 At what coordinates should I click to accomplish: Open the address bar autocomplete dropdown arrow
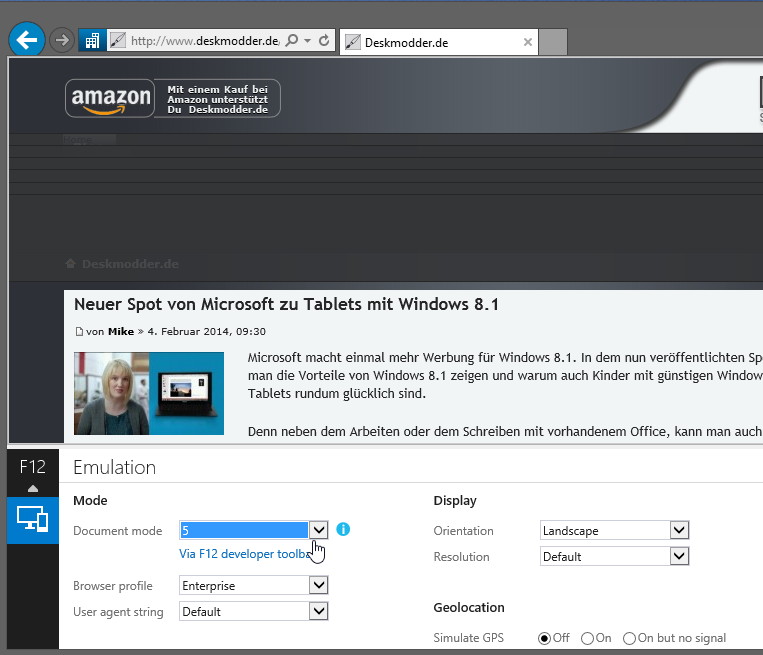point(308,40)
